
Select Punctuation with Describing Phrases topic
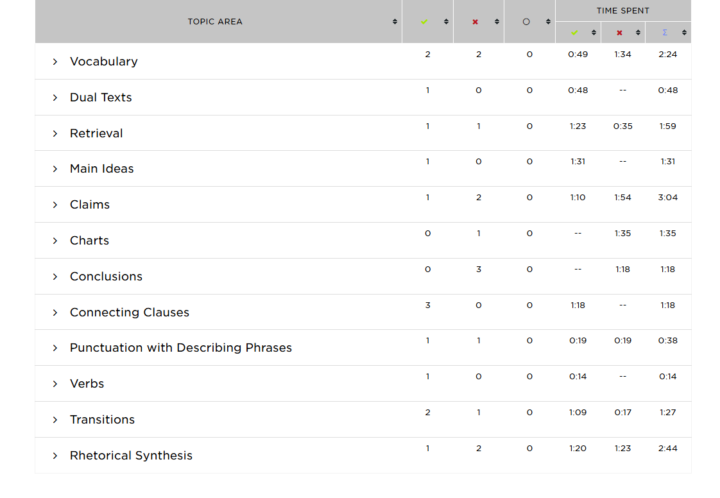click(181, 347)
